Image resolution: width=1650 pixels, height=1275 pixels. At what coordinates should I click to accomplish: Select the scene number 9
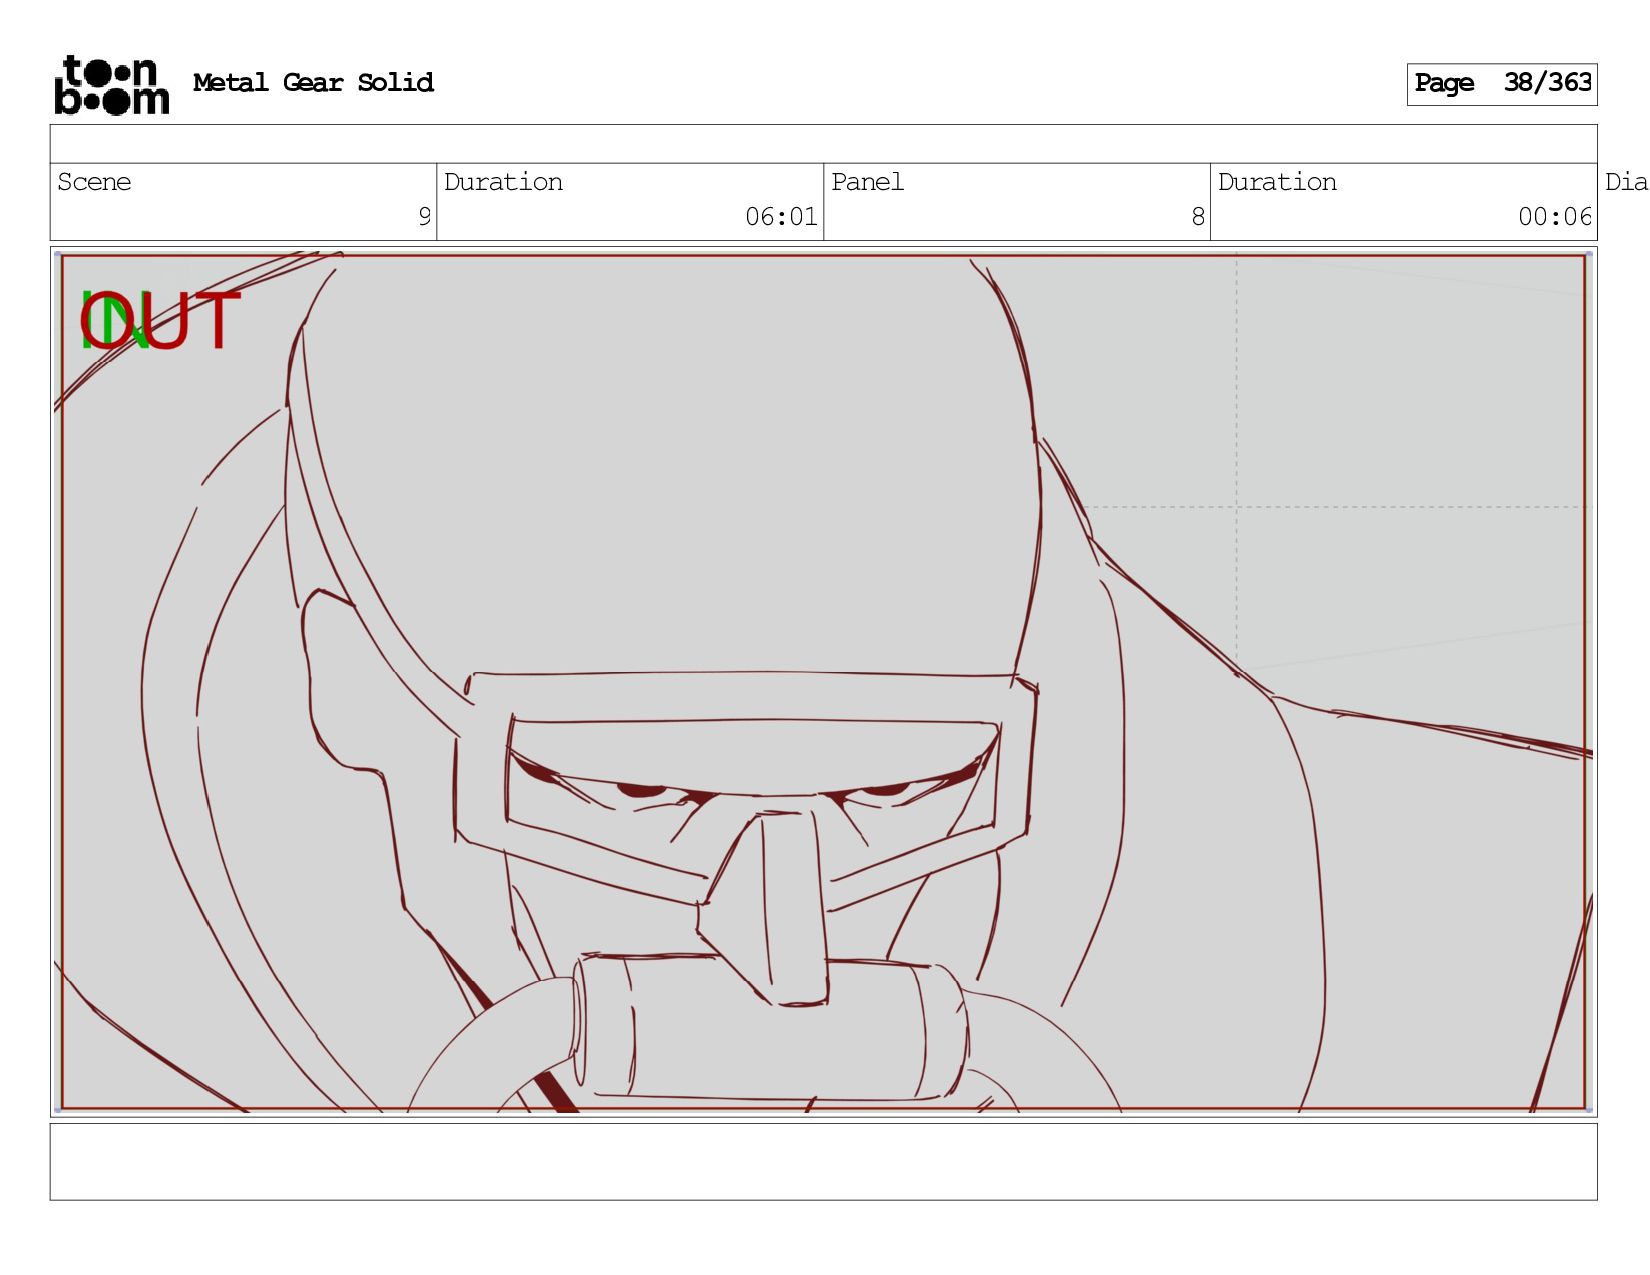(x=424, y=217)
